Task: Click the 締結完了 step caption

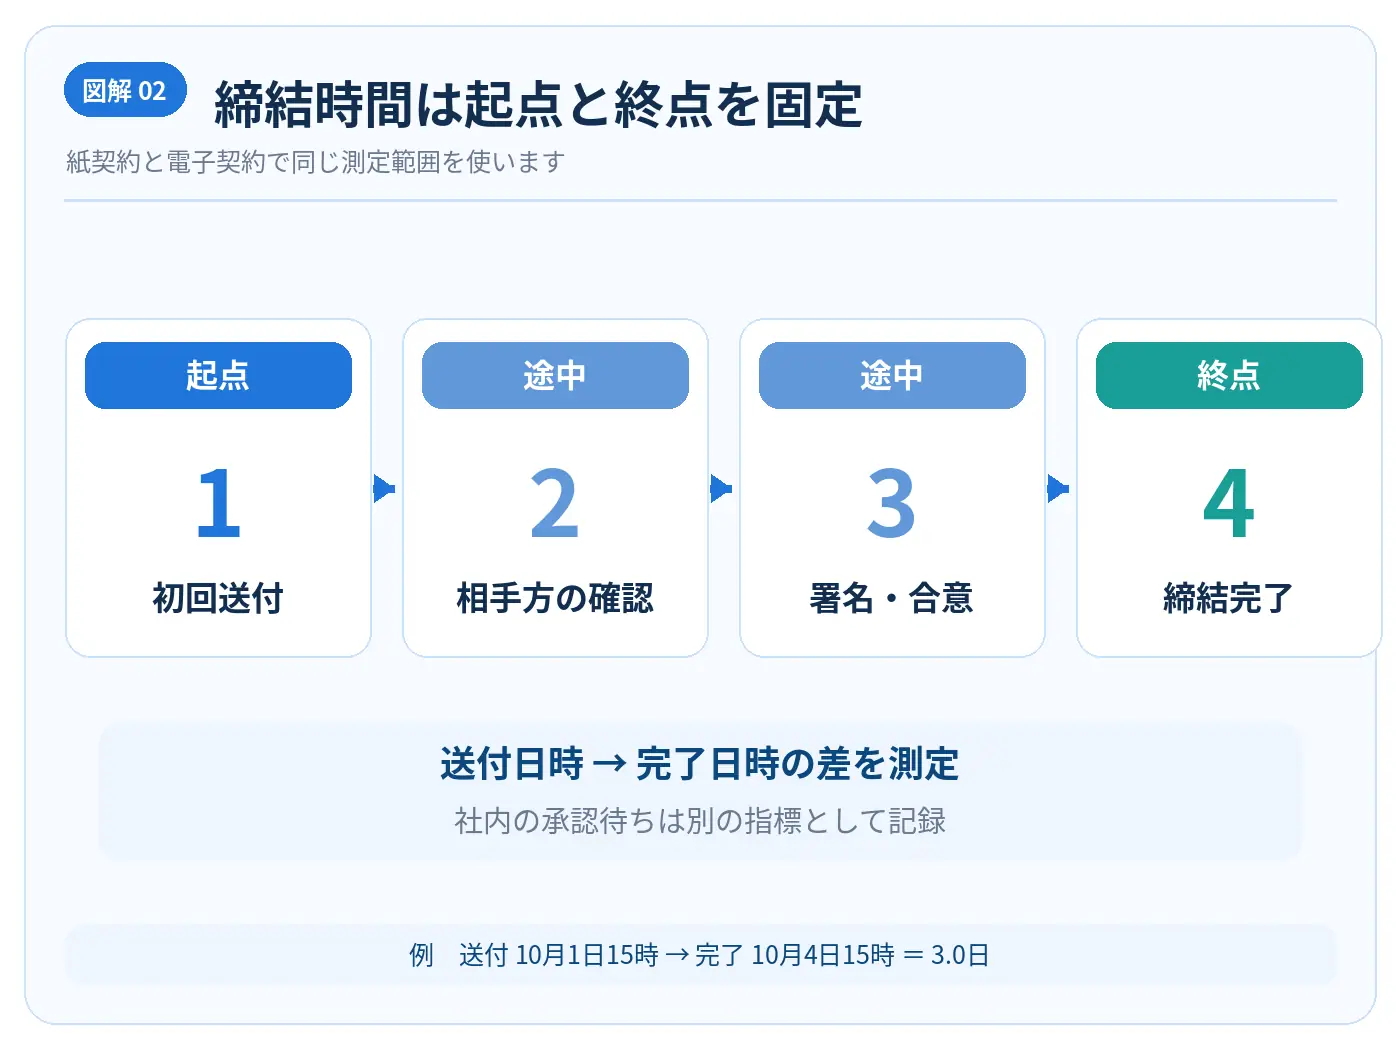Action: pyautogui.click(x=1229, y=598)
